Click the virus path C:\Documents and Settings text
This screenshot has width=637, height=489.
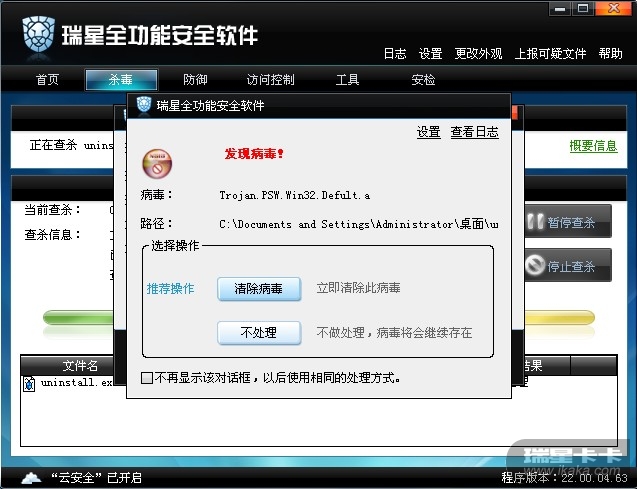(359, 224)
